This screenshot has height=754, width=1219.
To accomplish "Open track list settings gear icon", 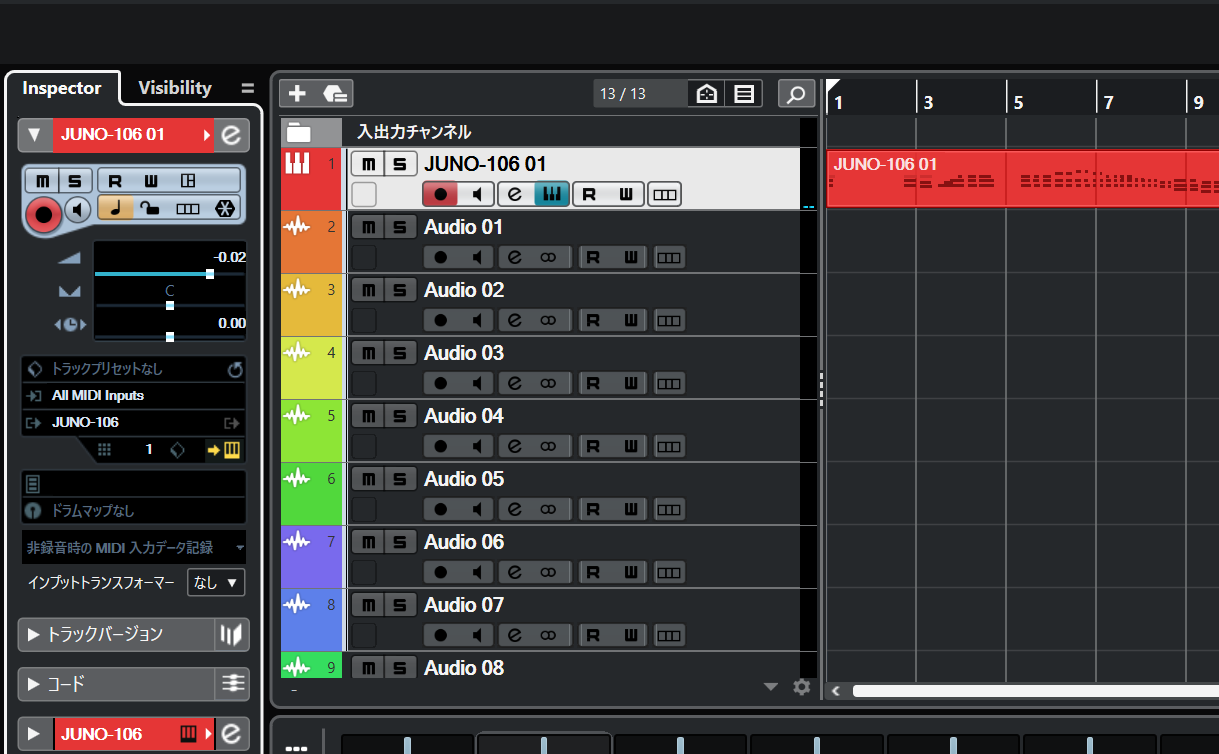I will point(801,687).
